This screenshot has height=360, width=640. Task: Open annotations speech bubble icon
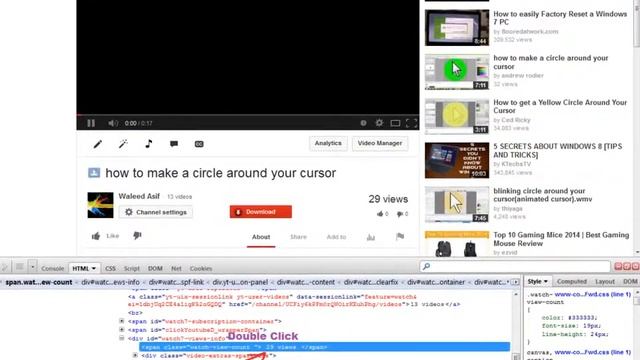[x=174, y=144]
